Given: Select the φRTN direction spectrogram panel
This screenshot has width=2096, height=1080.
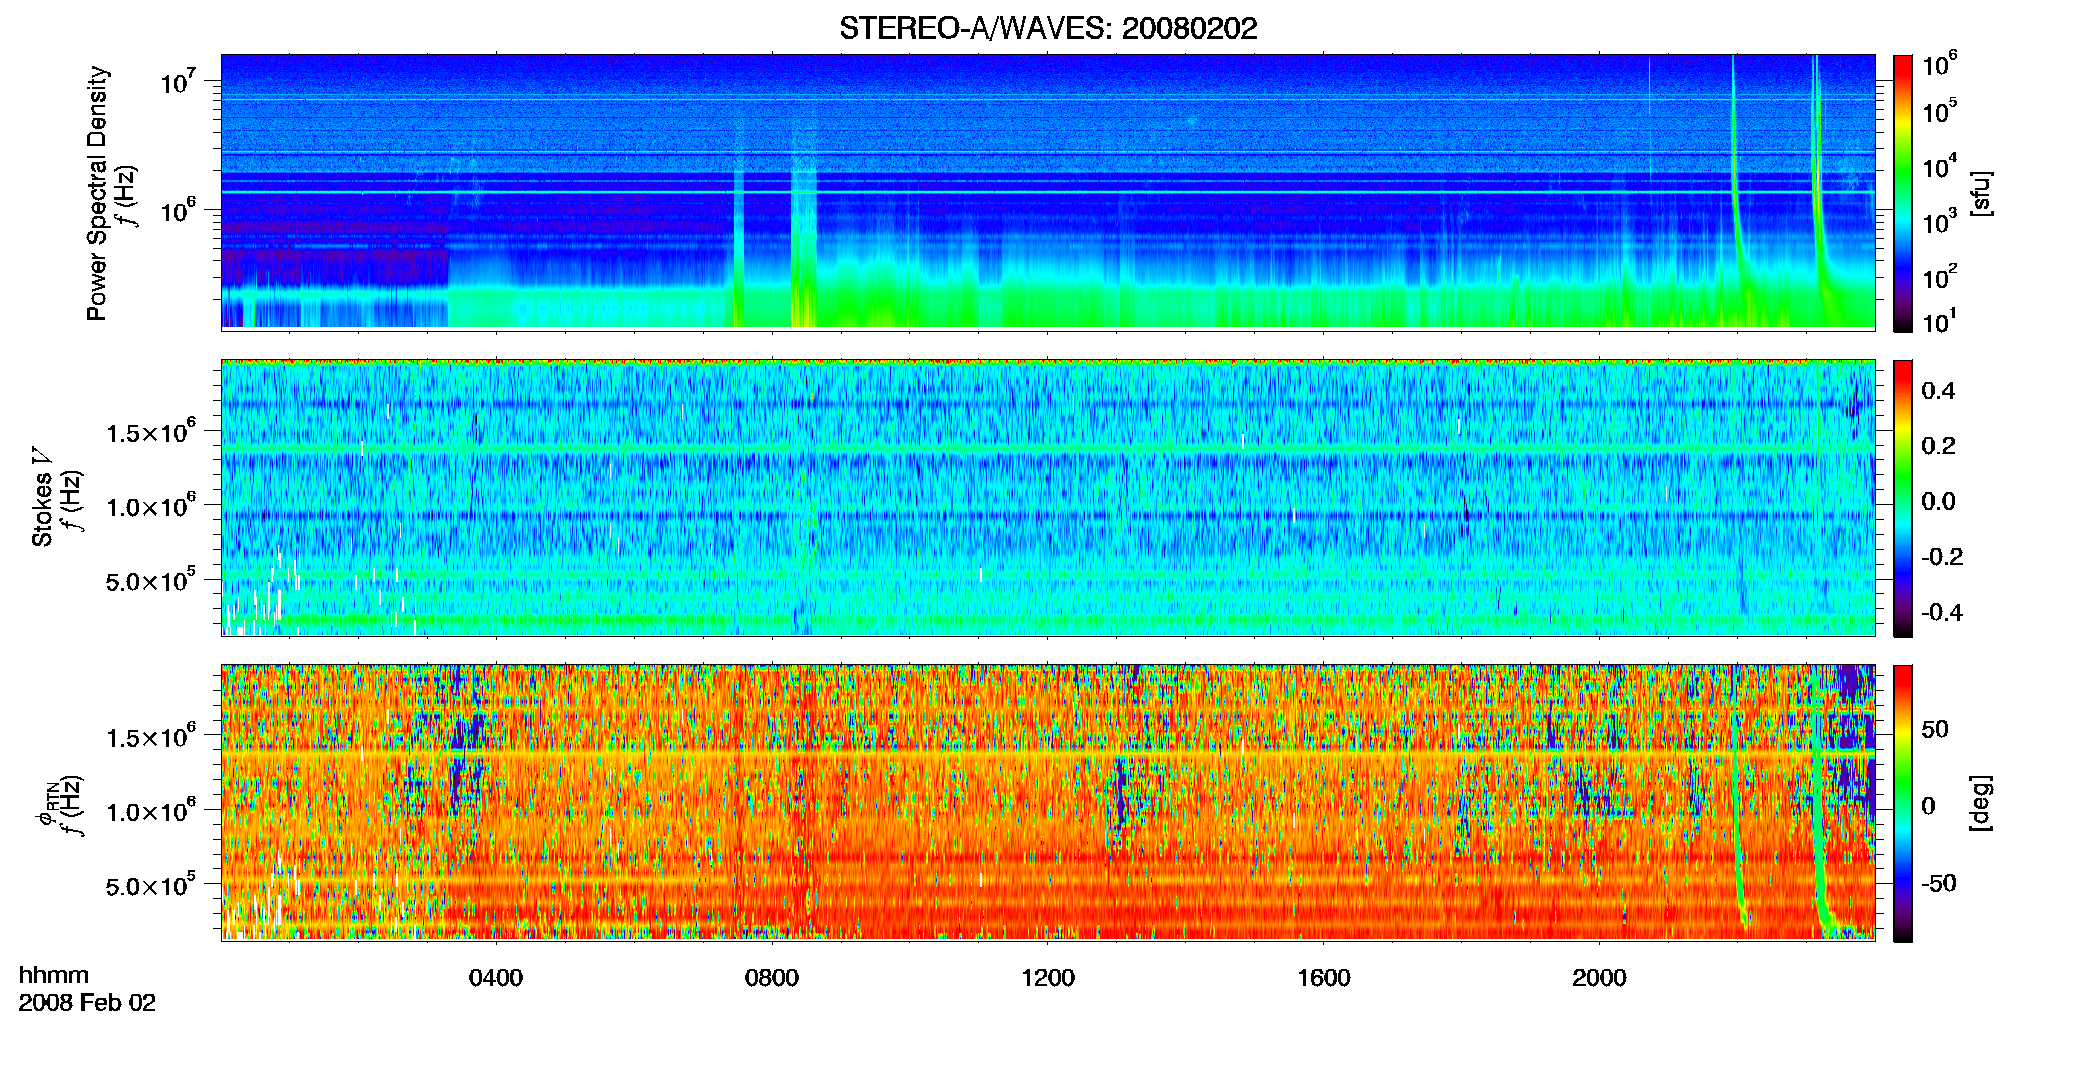Looking at the screenshot, I should pyautogui.click(x=1048, y=802).
